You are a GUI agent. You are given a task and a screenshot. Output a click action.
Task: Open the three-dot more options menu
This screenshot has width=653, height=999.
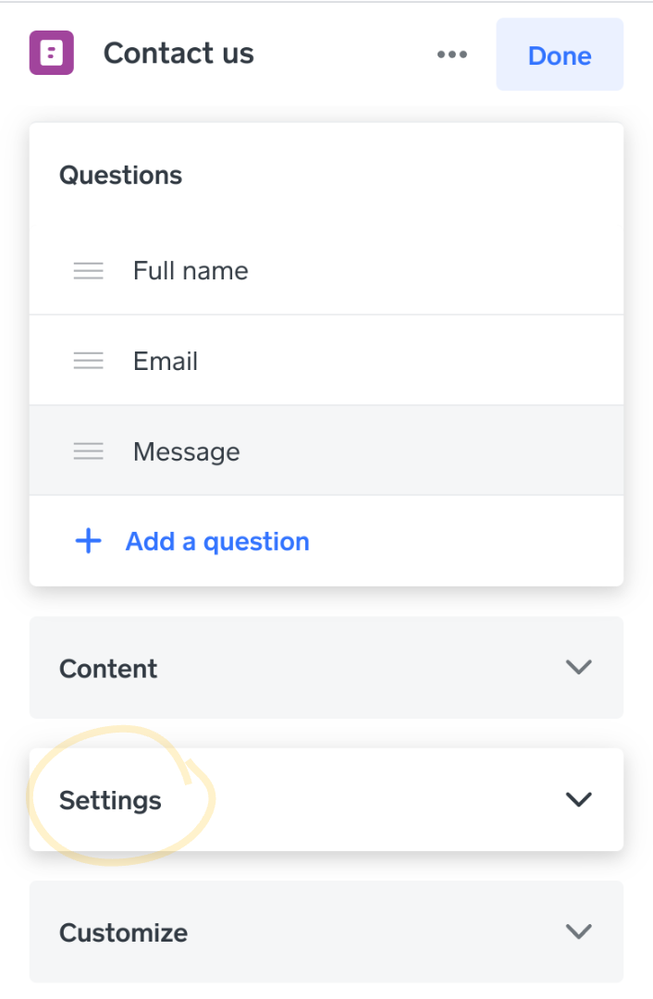(x=452, y=55)
